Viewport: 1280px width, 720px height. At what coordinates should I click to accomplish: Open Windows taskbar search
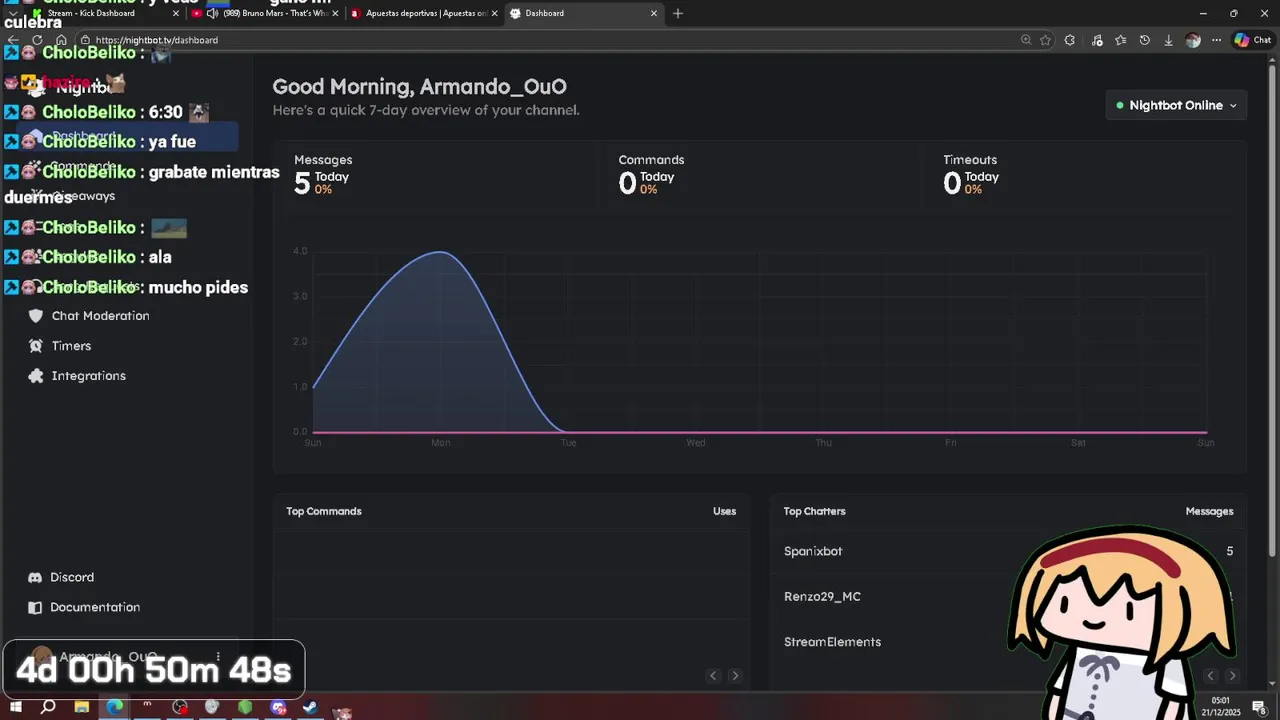(48, 707)
